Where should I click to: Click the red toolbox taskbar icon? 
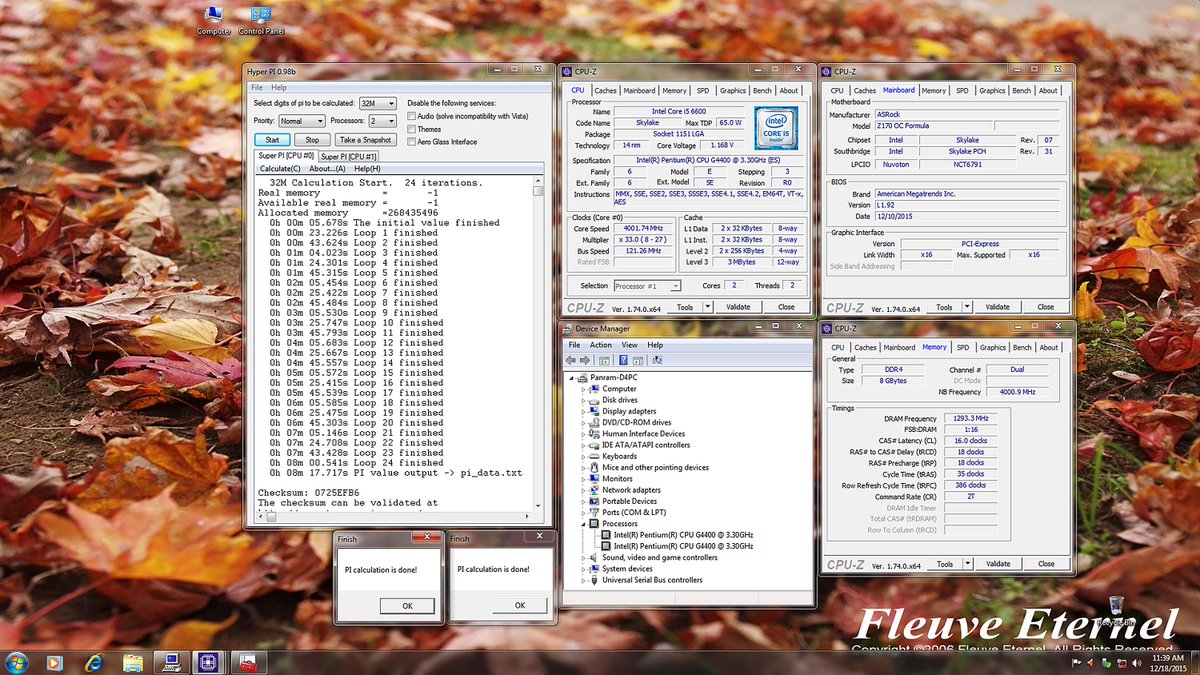click(249, 662)
